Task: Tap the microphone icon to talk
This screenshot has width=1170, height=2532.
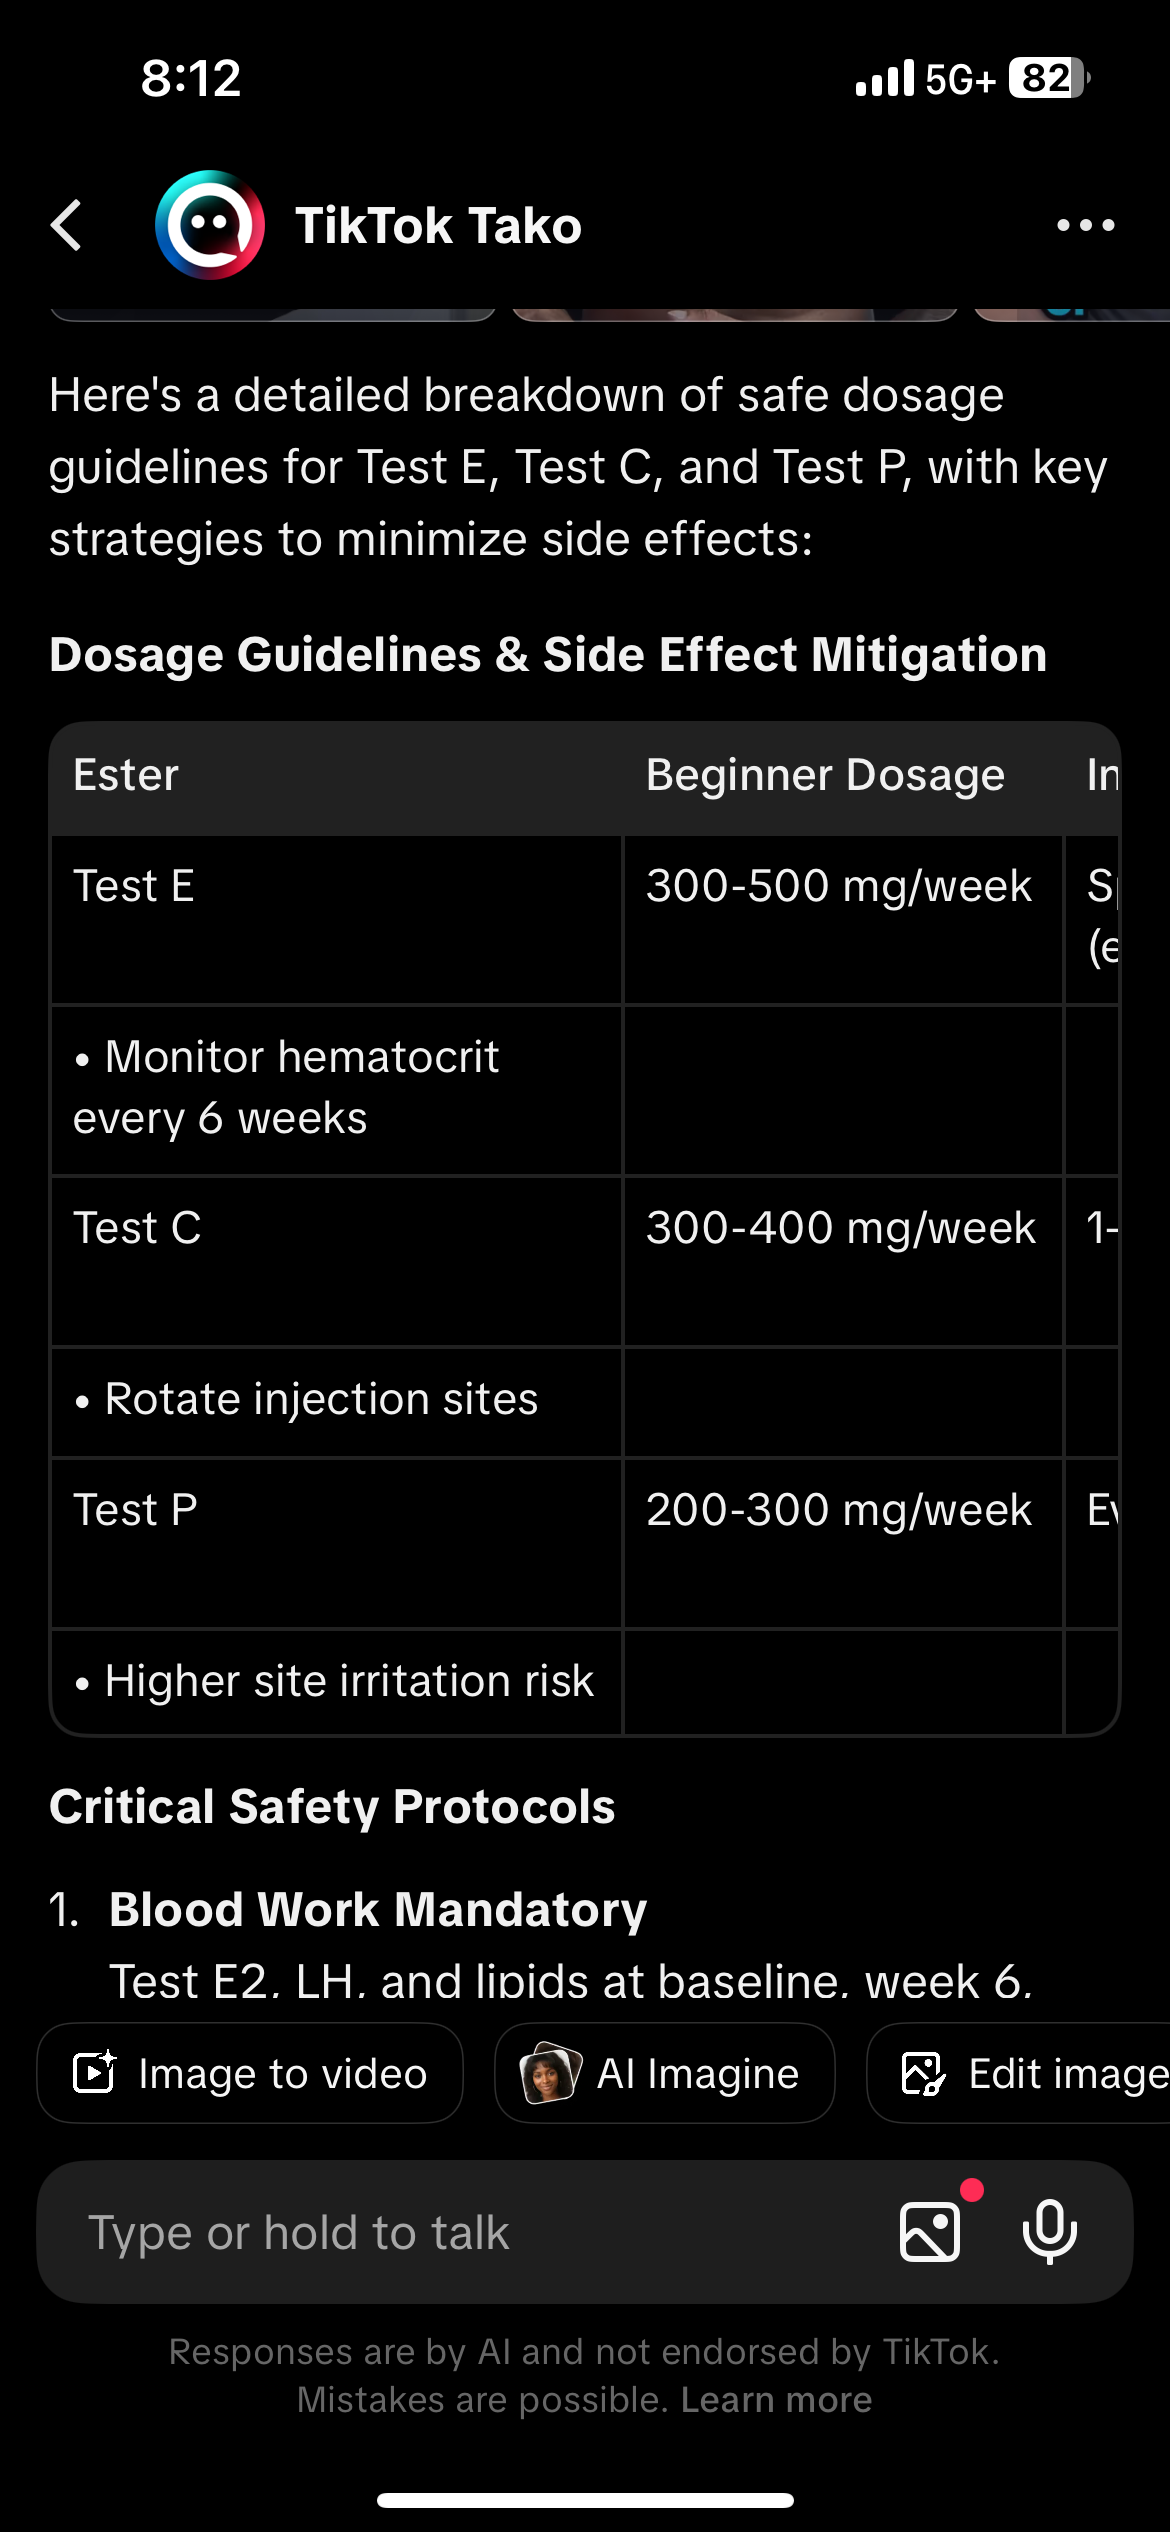Action: [1049, 2232]
